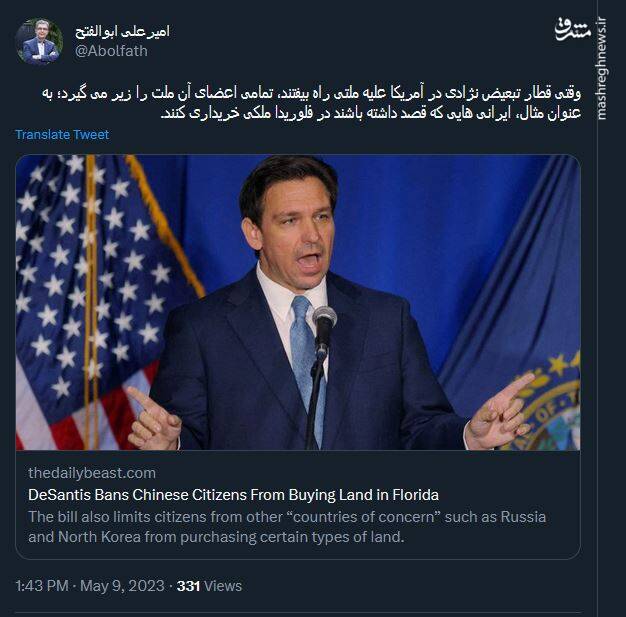Click the first line of Persian tweet text
626x617 pixels.
[x=311, y=94]
